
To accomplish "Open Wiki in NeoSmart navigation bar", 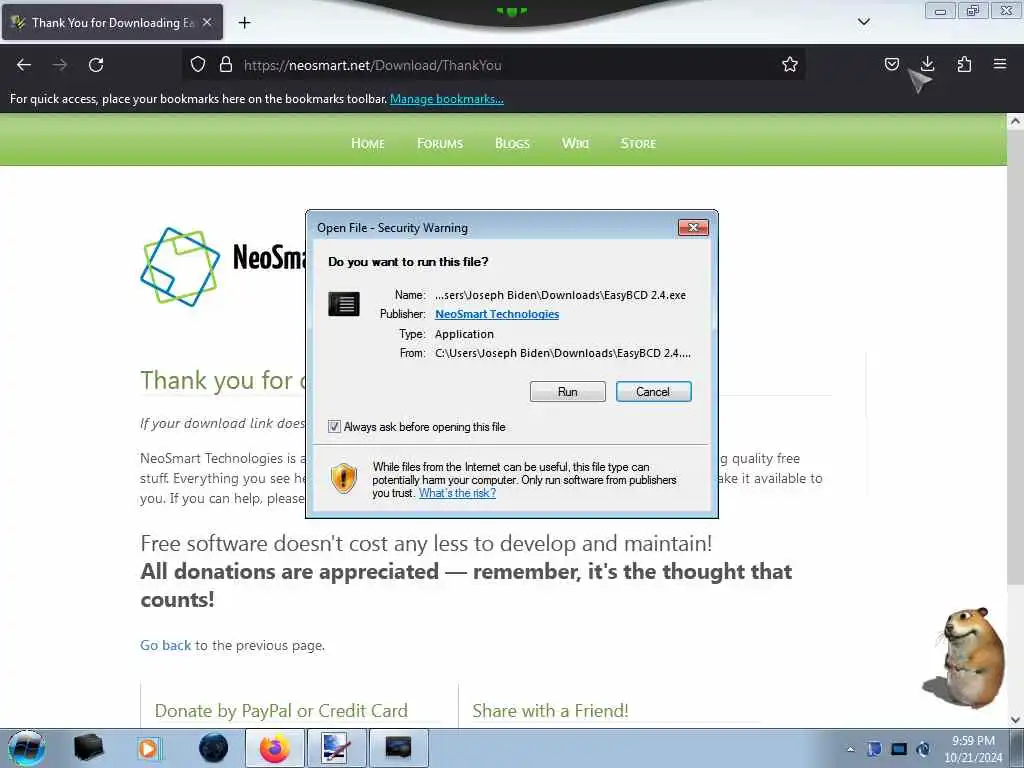I will click(575, 143).
